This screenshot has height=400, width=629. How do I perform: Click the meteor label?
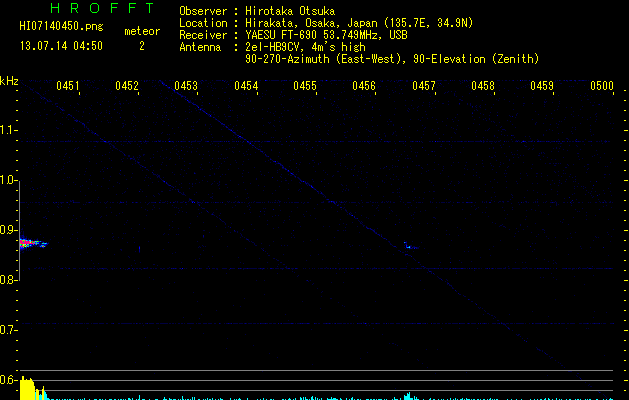142,31
